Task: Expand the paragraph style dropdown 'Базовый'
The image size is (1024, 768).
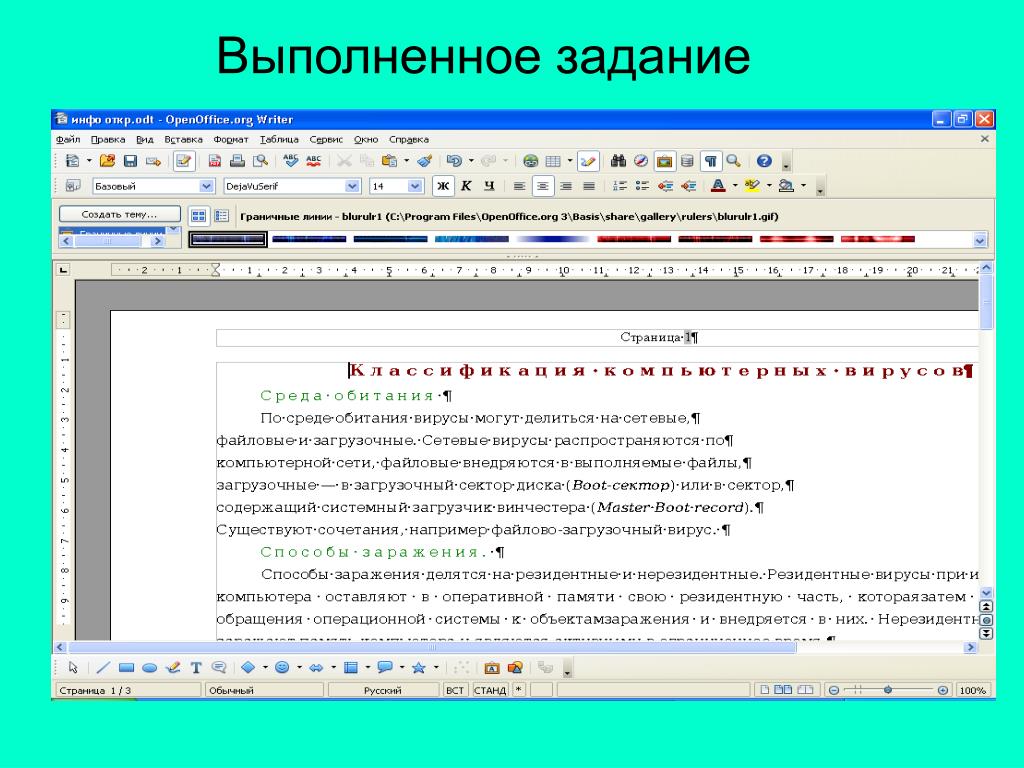Action: coord(206,186)
